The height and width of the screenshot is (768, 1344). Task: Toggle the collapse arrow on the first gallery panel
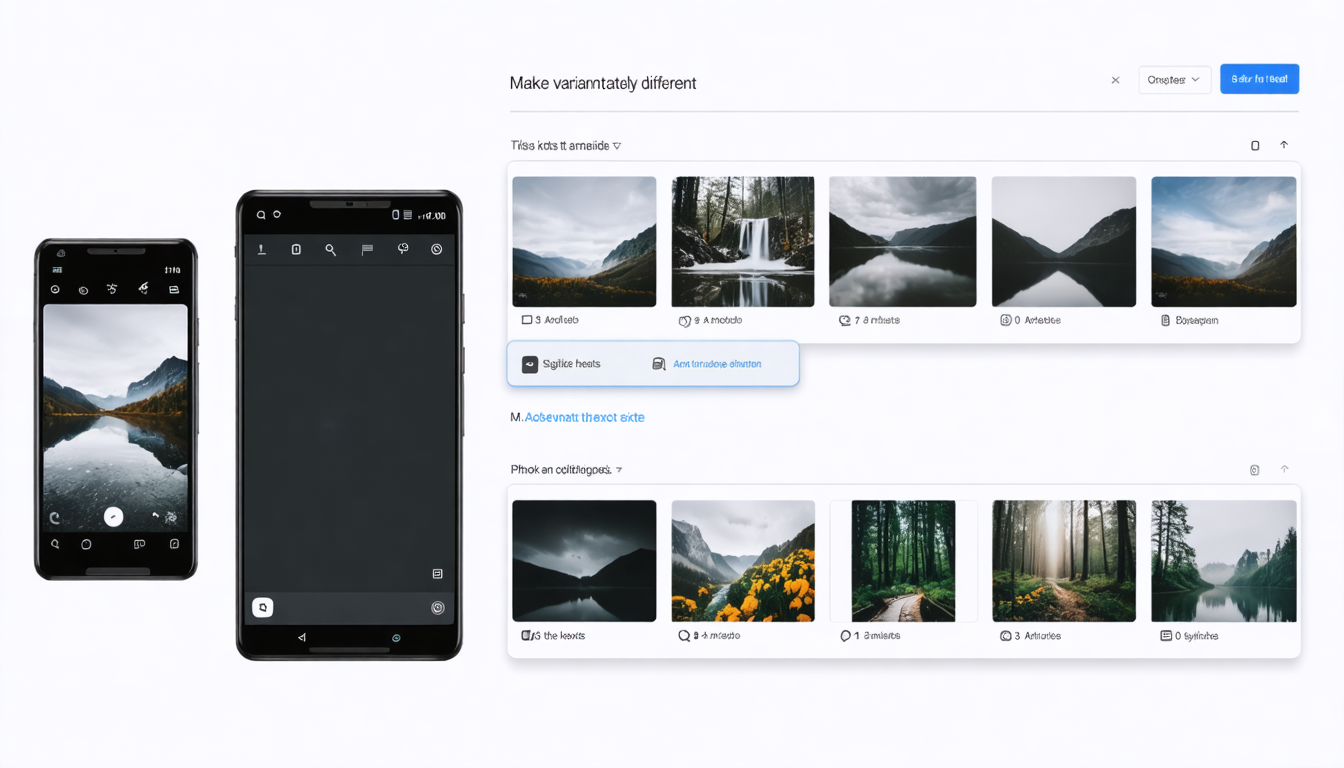1284,145
